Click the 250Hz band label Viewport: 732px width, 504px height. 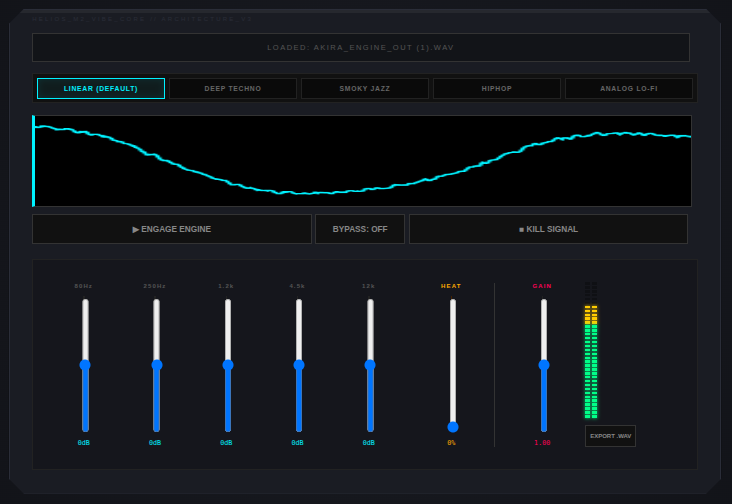click(x=155, y=286)
